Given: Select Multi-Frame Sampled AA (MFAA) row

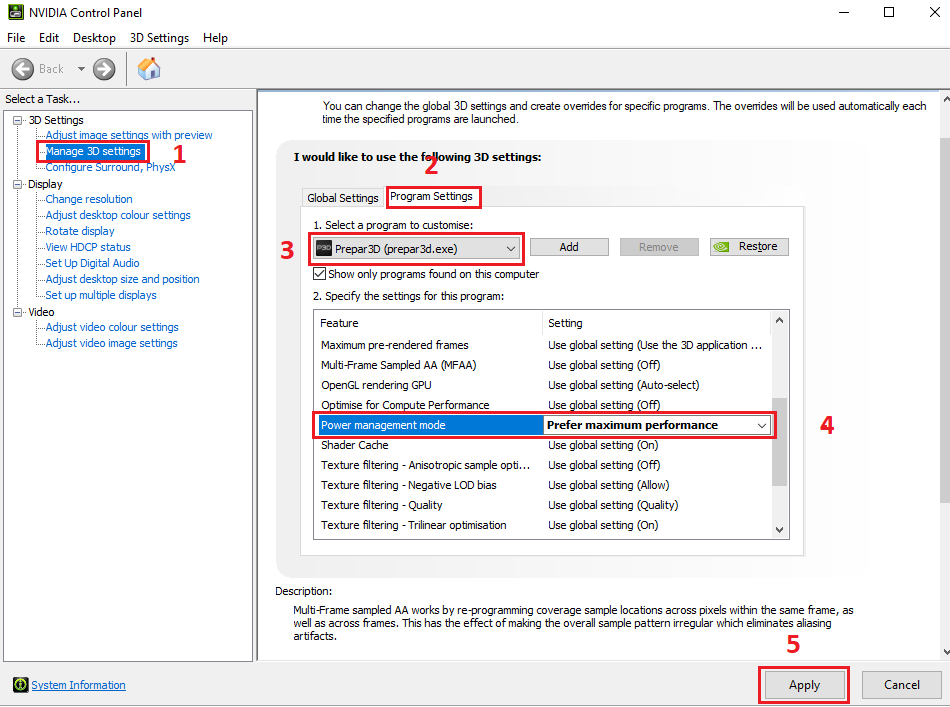Looking at the screenshot, I should (543, 365).
